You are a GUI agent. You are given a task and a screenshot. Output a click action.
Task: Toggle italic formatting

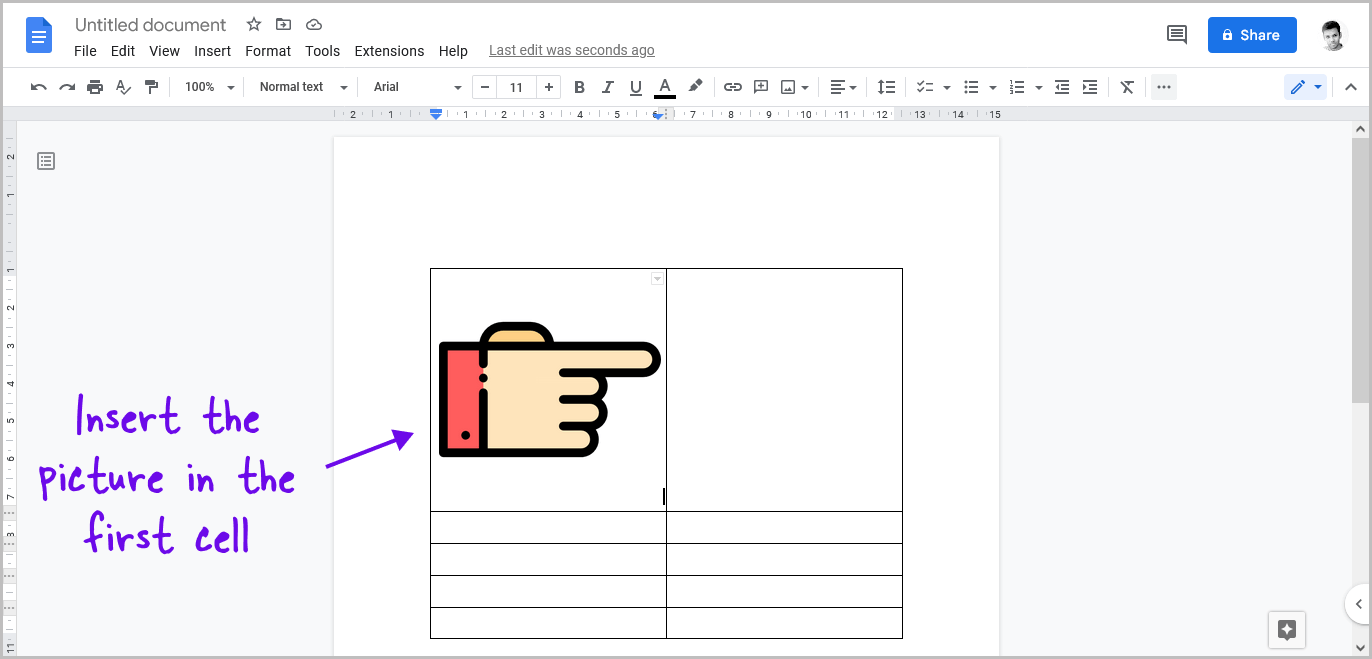[607, 87]
